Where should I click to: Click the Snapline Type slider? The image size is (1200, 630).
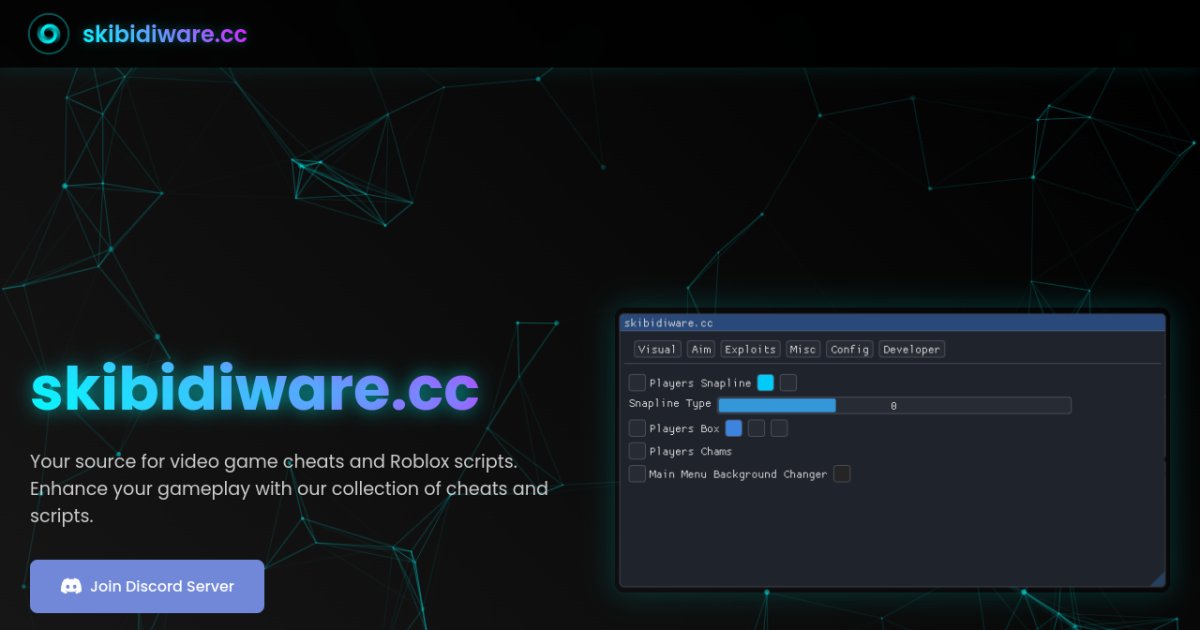pos(894,405)
